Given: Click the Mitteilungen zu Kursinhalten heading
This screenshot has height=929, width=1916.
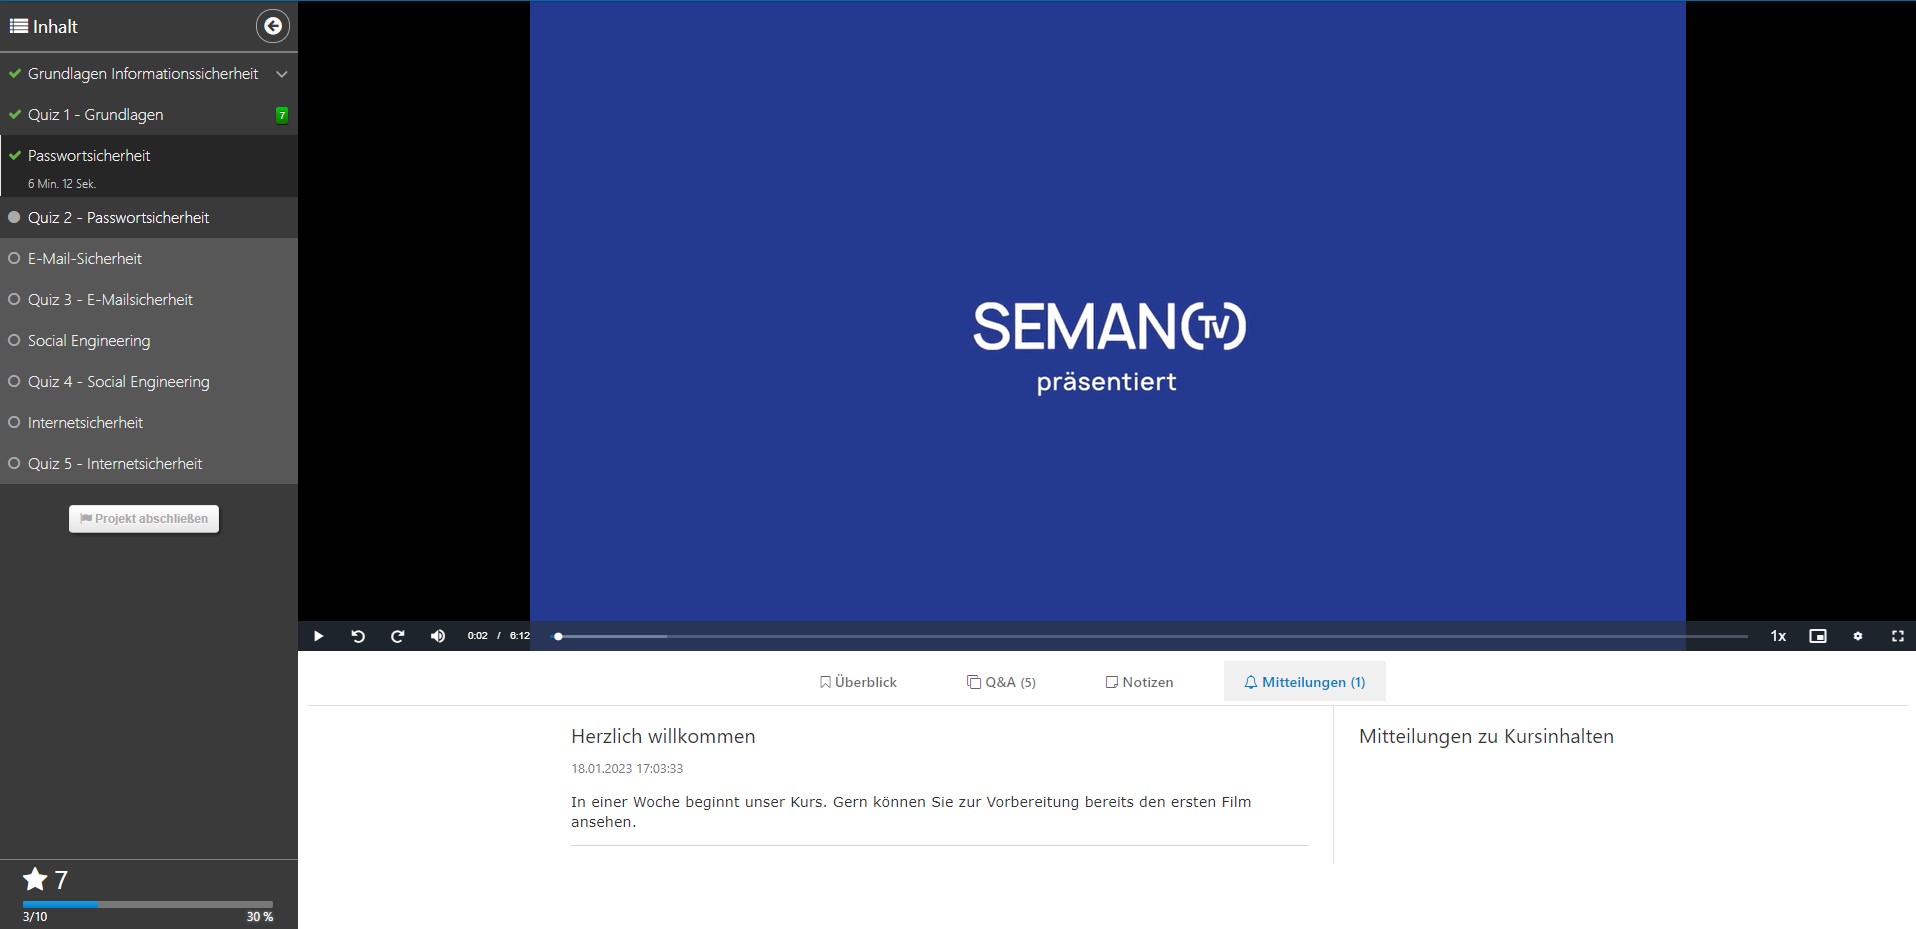Looking at the screenshot, I should click(1486, 737).
